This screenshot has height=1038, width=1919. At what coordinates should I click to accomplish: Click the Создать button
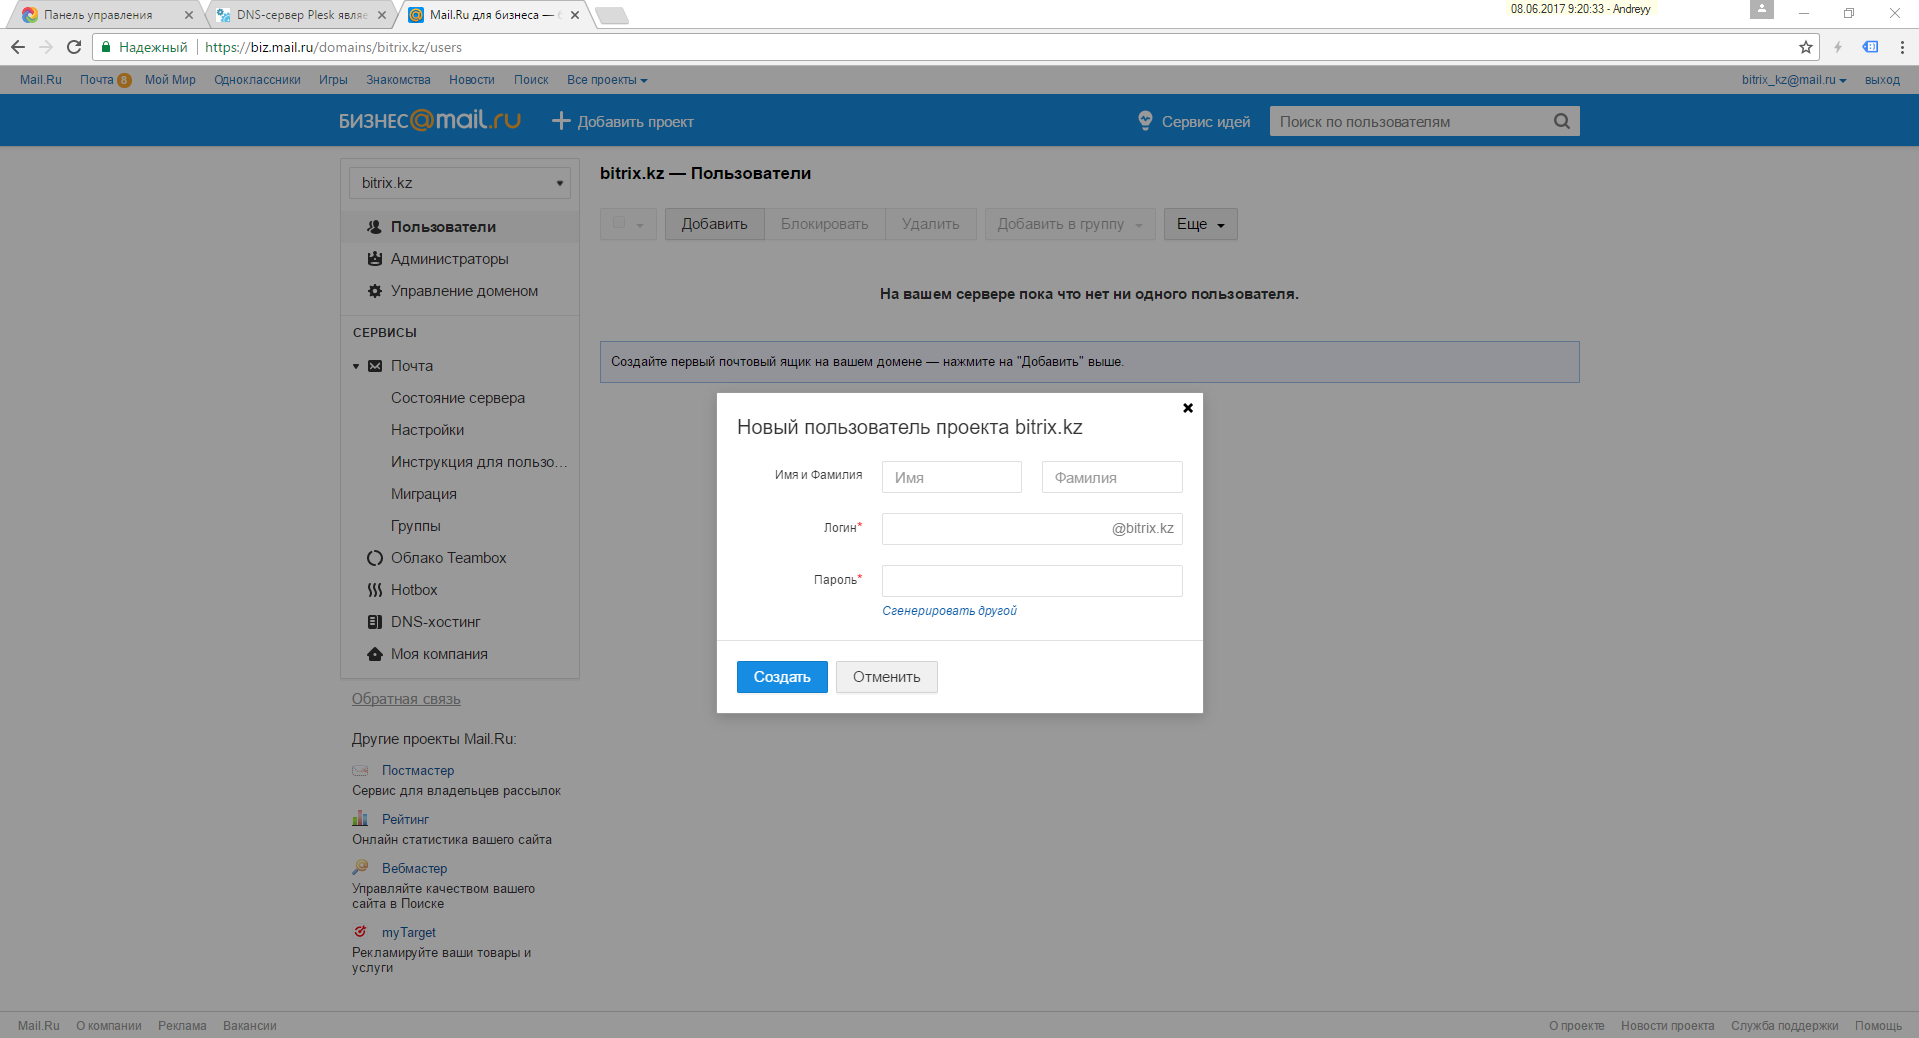(x=782, y=677)
